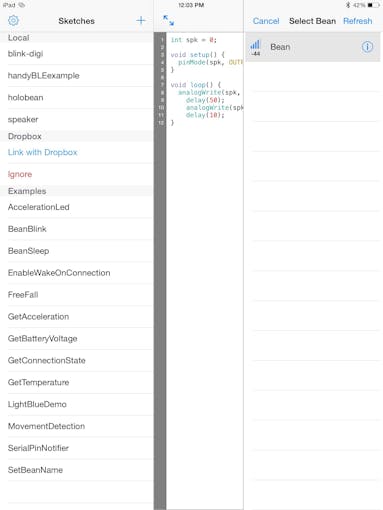Click the 'delay(10);' code line
This screenshot has width=383, height=510.
(x=205, y=115)
